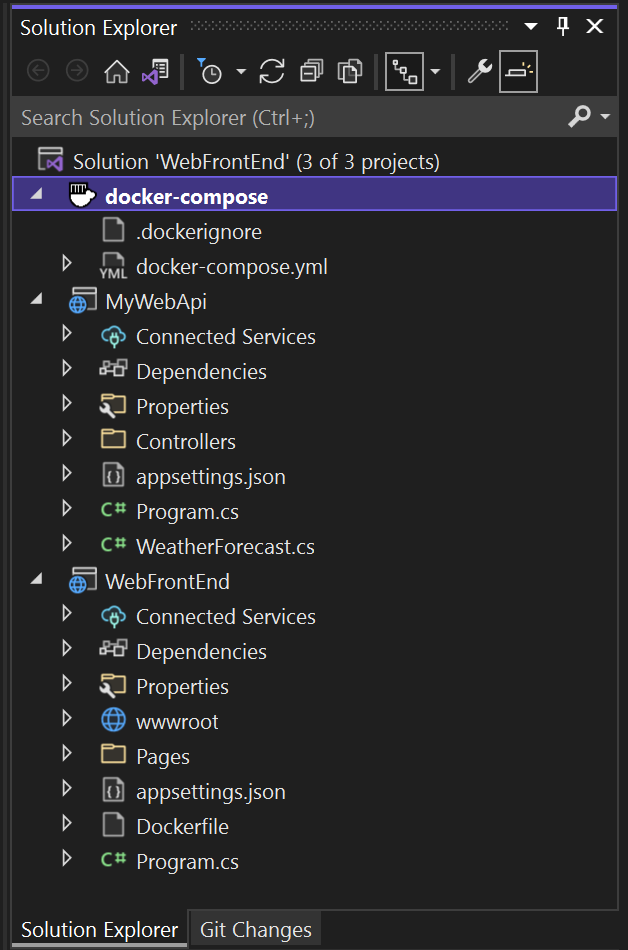Select the Solution Explorer tab
The height and width of the screenshot is (950, 628).
click(x=98, y=929)
